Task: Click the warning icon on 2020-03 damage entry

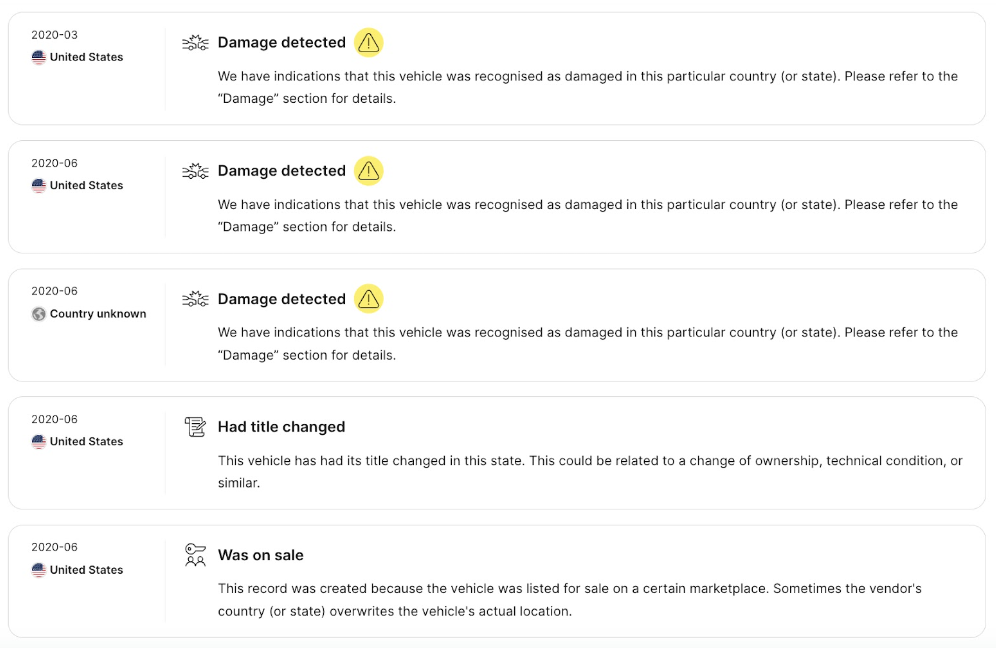Action: tap(368, 43)
